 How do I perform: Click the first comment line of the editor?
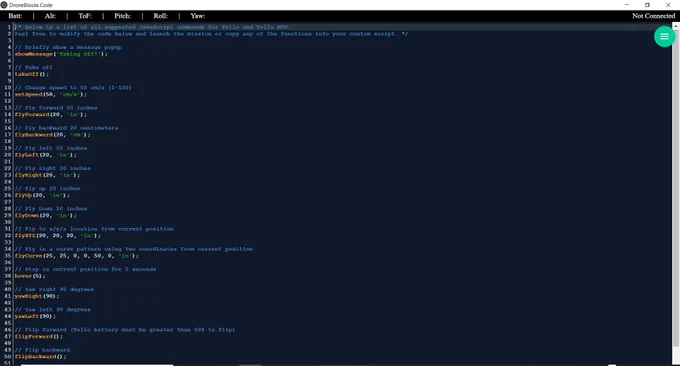152,27
